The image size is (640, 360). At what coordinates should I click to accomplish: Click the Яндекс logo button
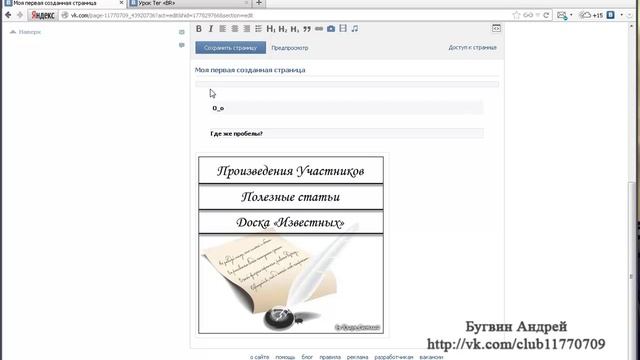click(42, 15)
